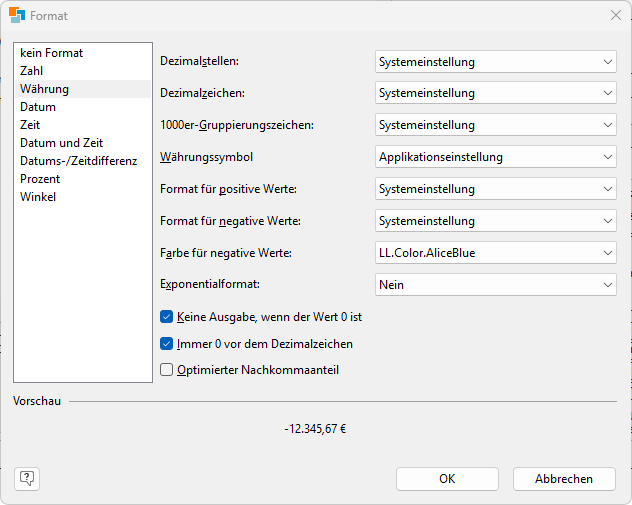Click the Abbrechen button
This screenshot has width=632, height=505.
pyautogui.click(x=564, y=479)
